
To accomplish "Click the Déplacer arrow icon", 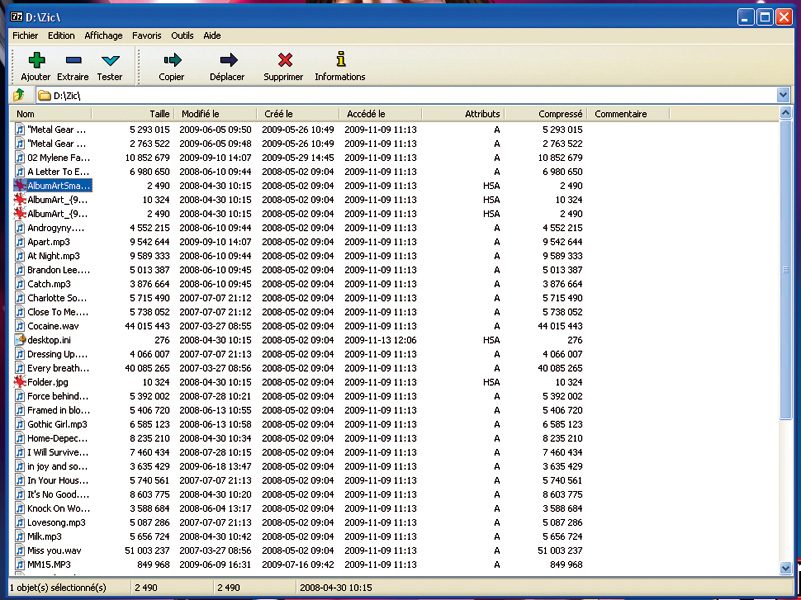I will coord(227,61).
